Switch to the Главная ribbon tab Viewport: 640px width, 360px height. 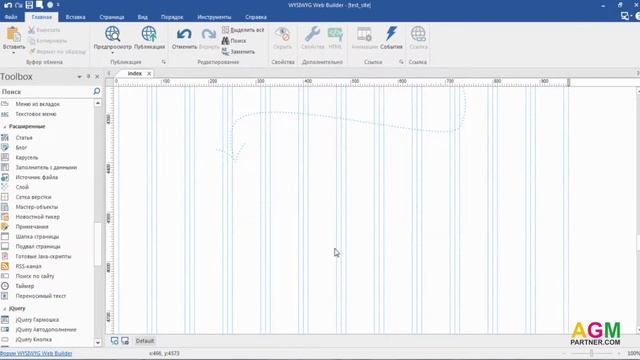(x=42, y=17)
